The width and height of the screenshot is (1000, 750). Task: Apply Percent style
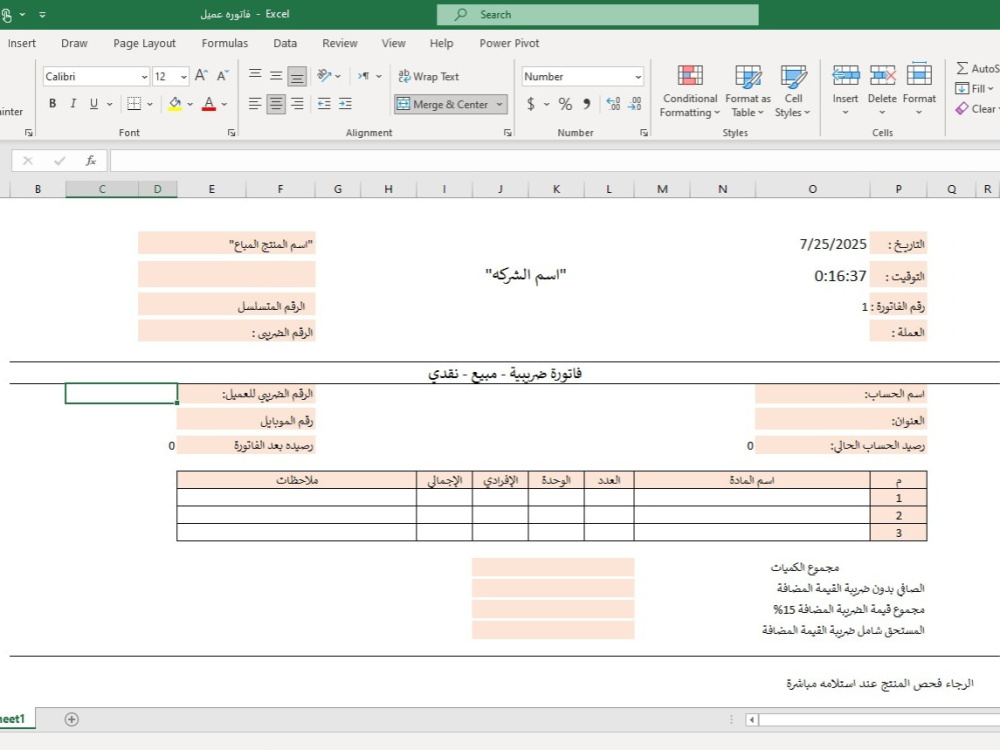pyautogui.click(x=565, y=104)
